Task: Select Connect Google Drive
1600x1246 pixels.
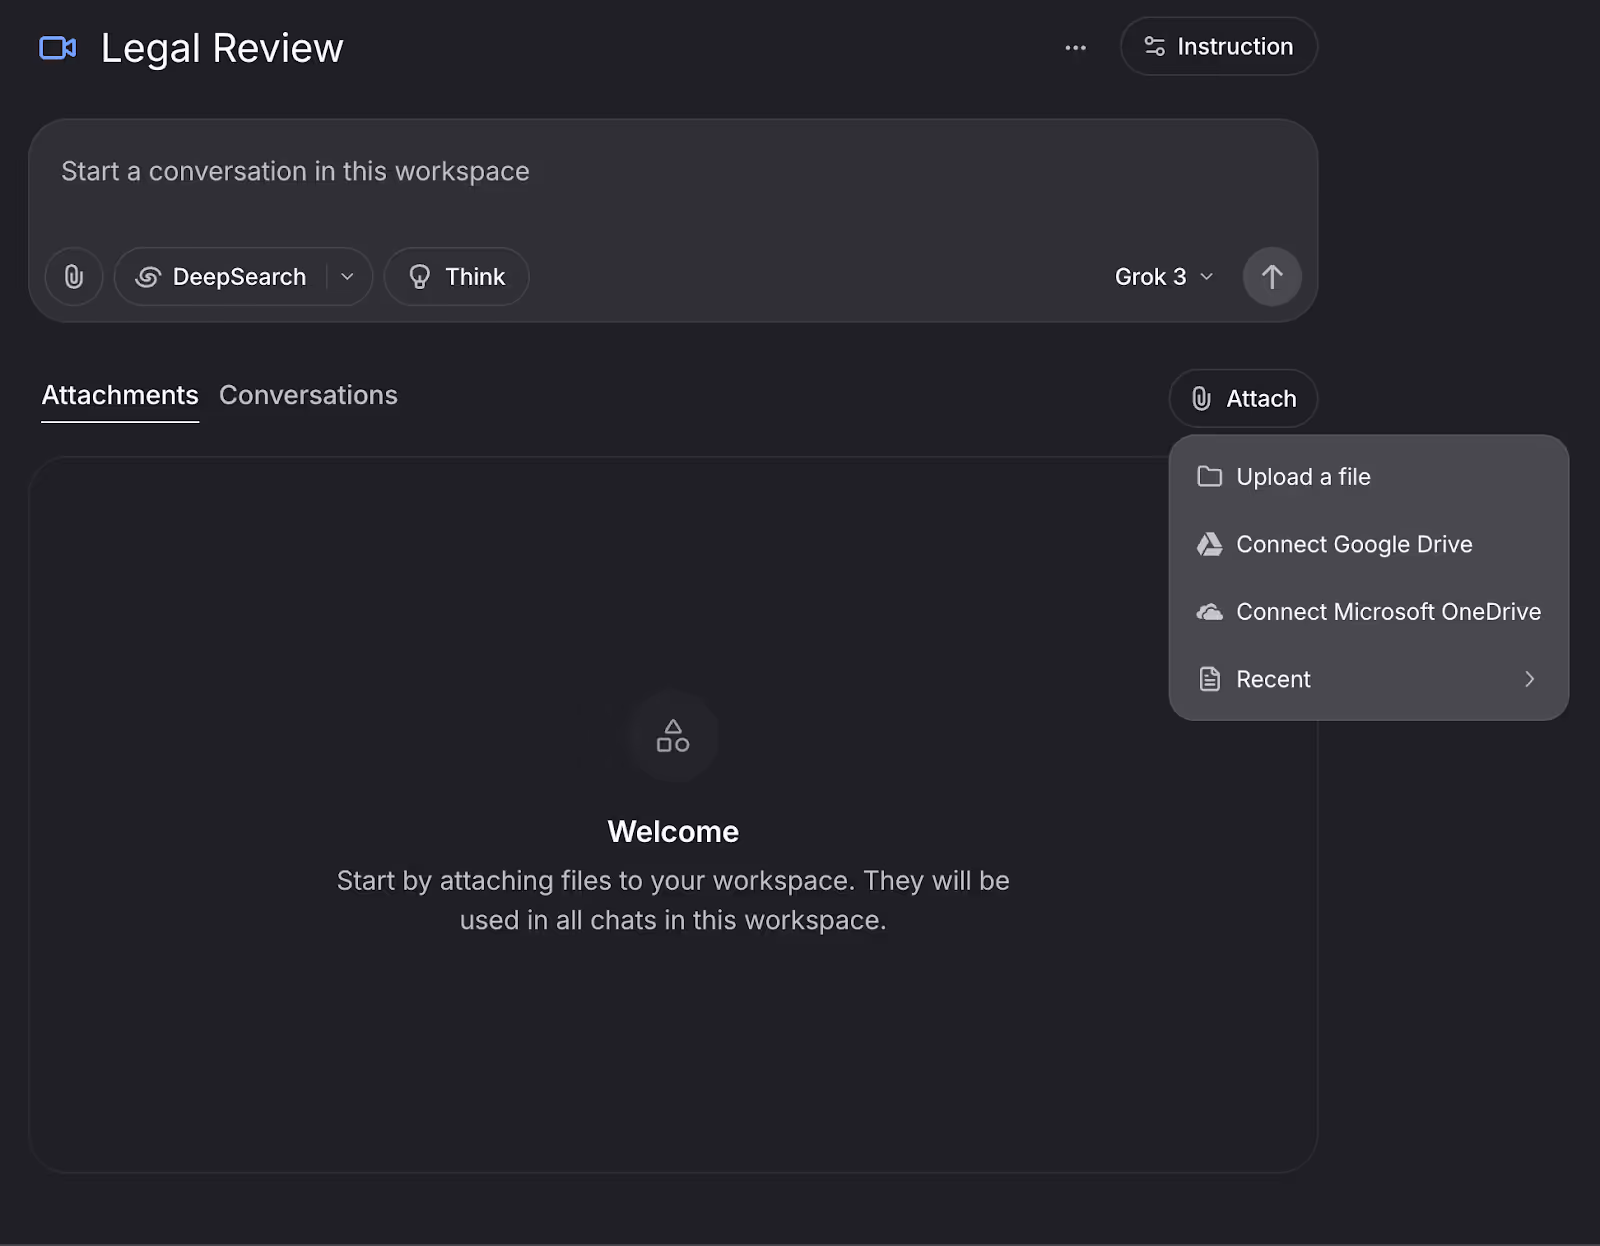Action: (x=1369, y=544)
